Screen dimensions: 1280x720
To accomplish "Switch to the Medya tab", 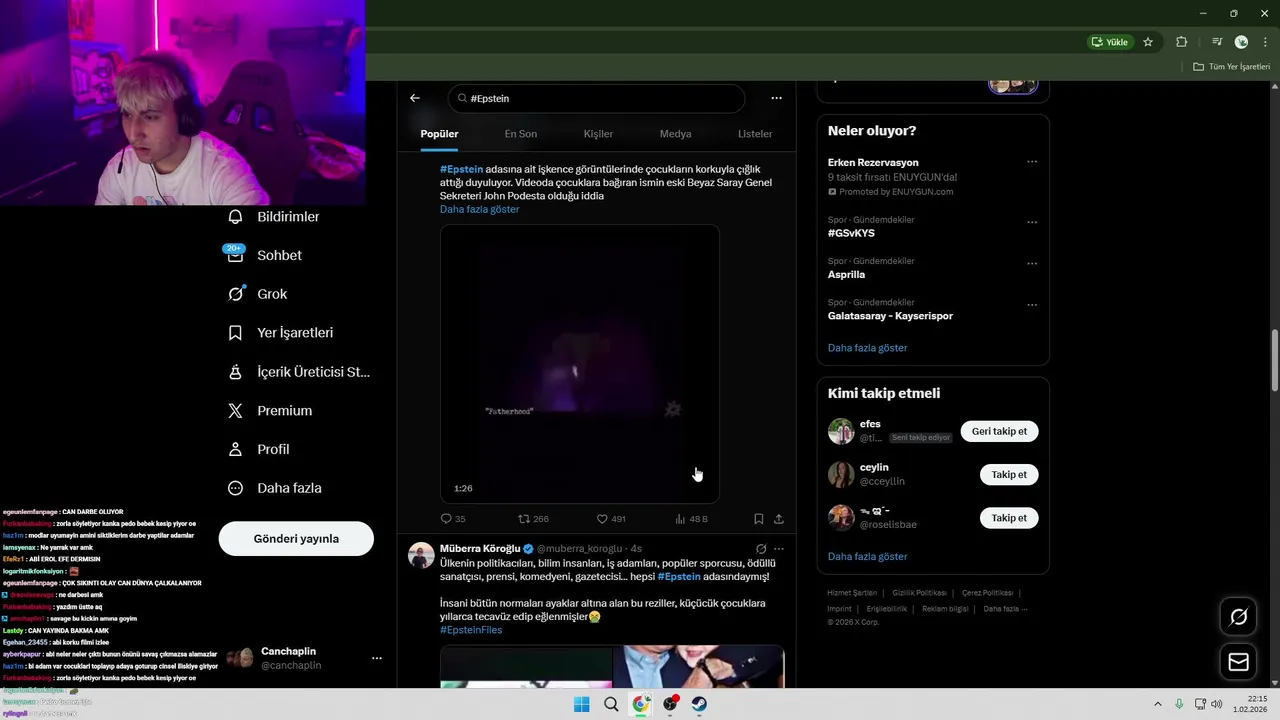I will tap(675, 134).
